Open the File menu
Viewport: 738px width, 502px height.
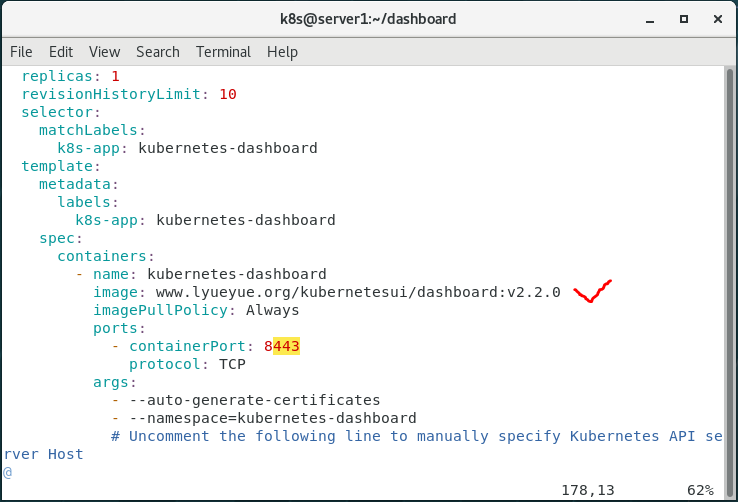[21, 52]
